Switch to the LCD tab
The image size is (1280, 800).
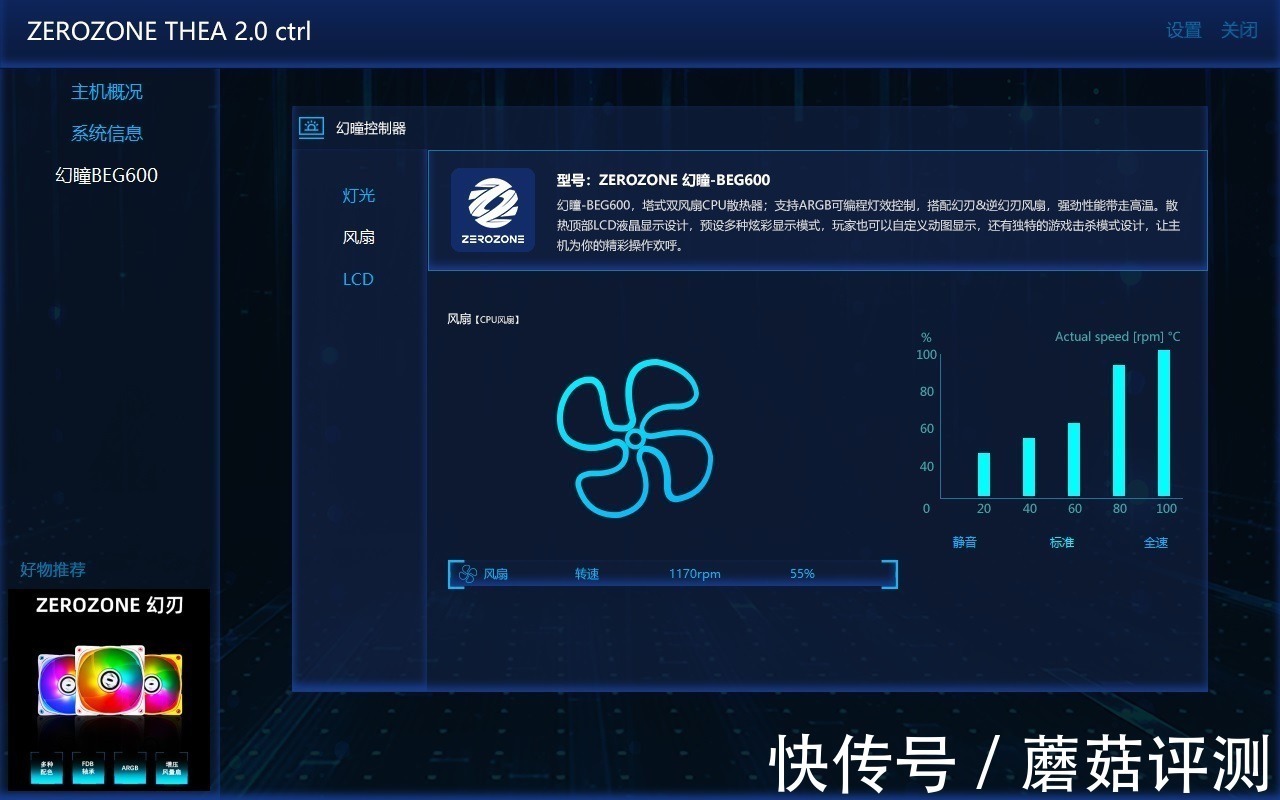[358, 279]
